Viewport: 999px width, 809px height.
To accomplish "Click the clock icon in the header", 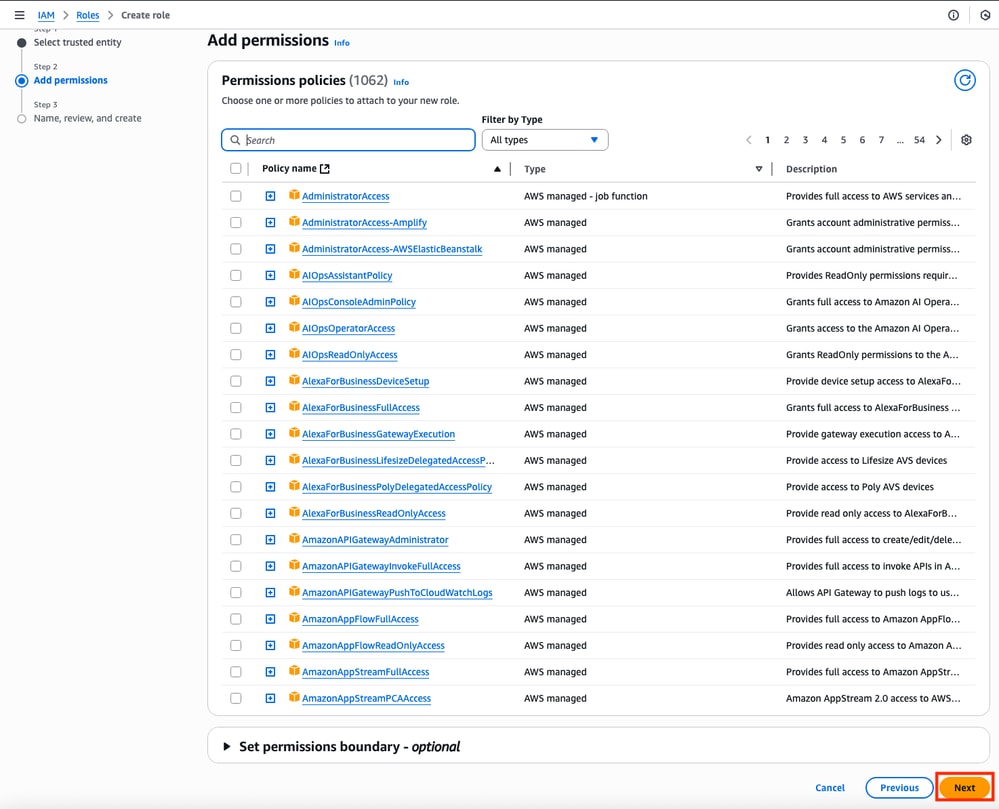I will tap(985, 15).
